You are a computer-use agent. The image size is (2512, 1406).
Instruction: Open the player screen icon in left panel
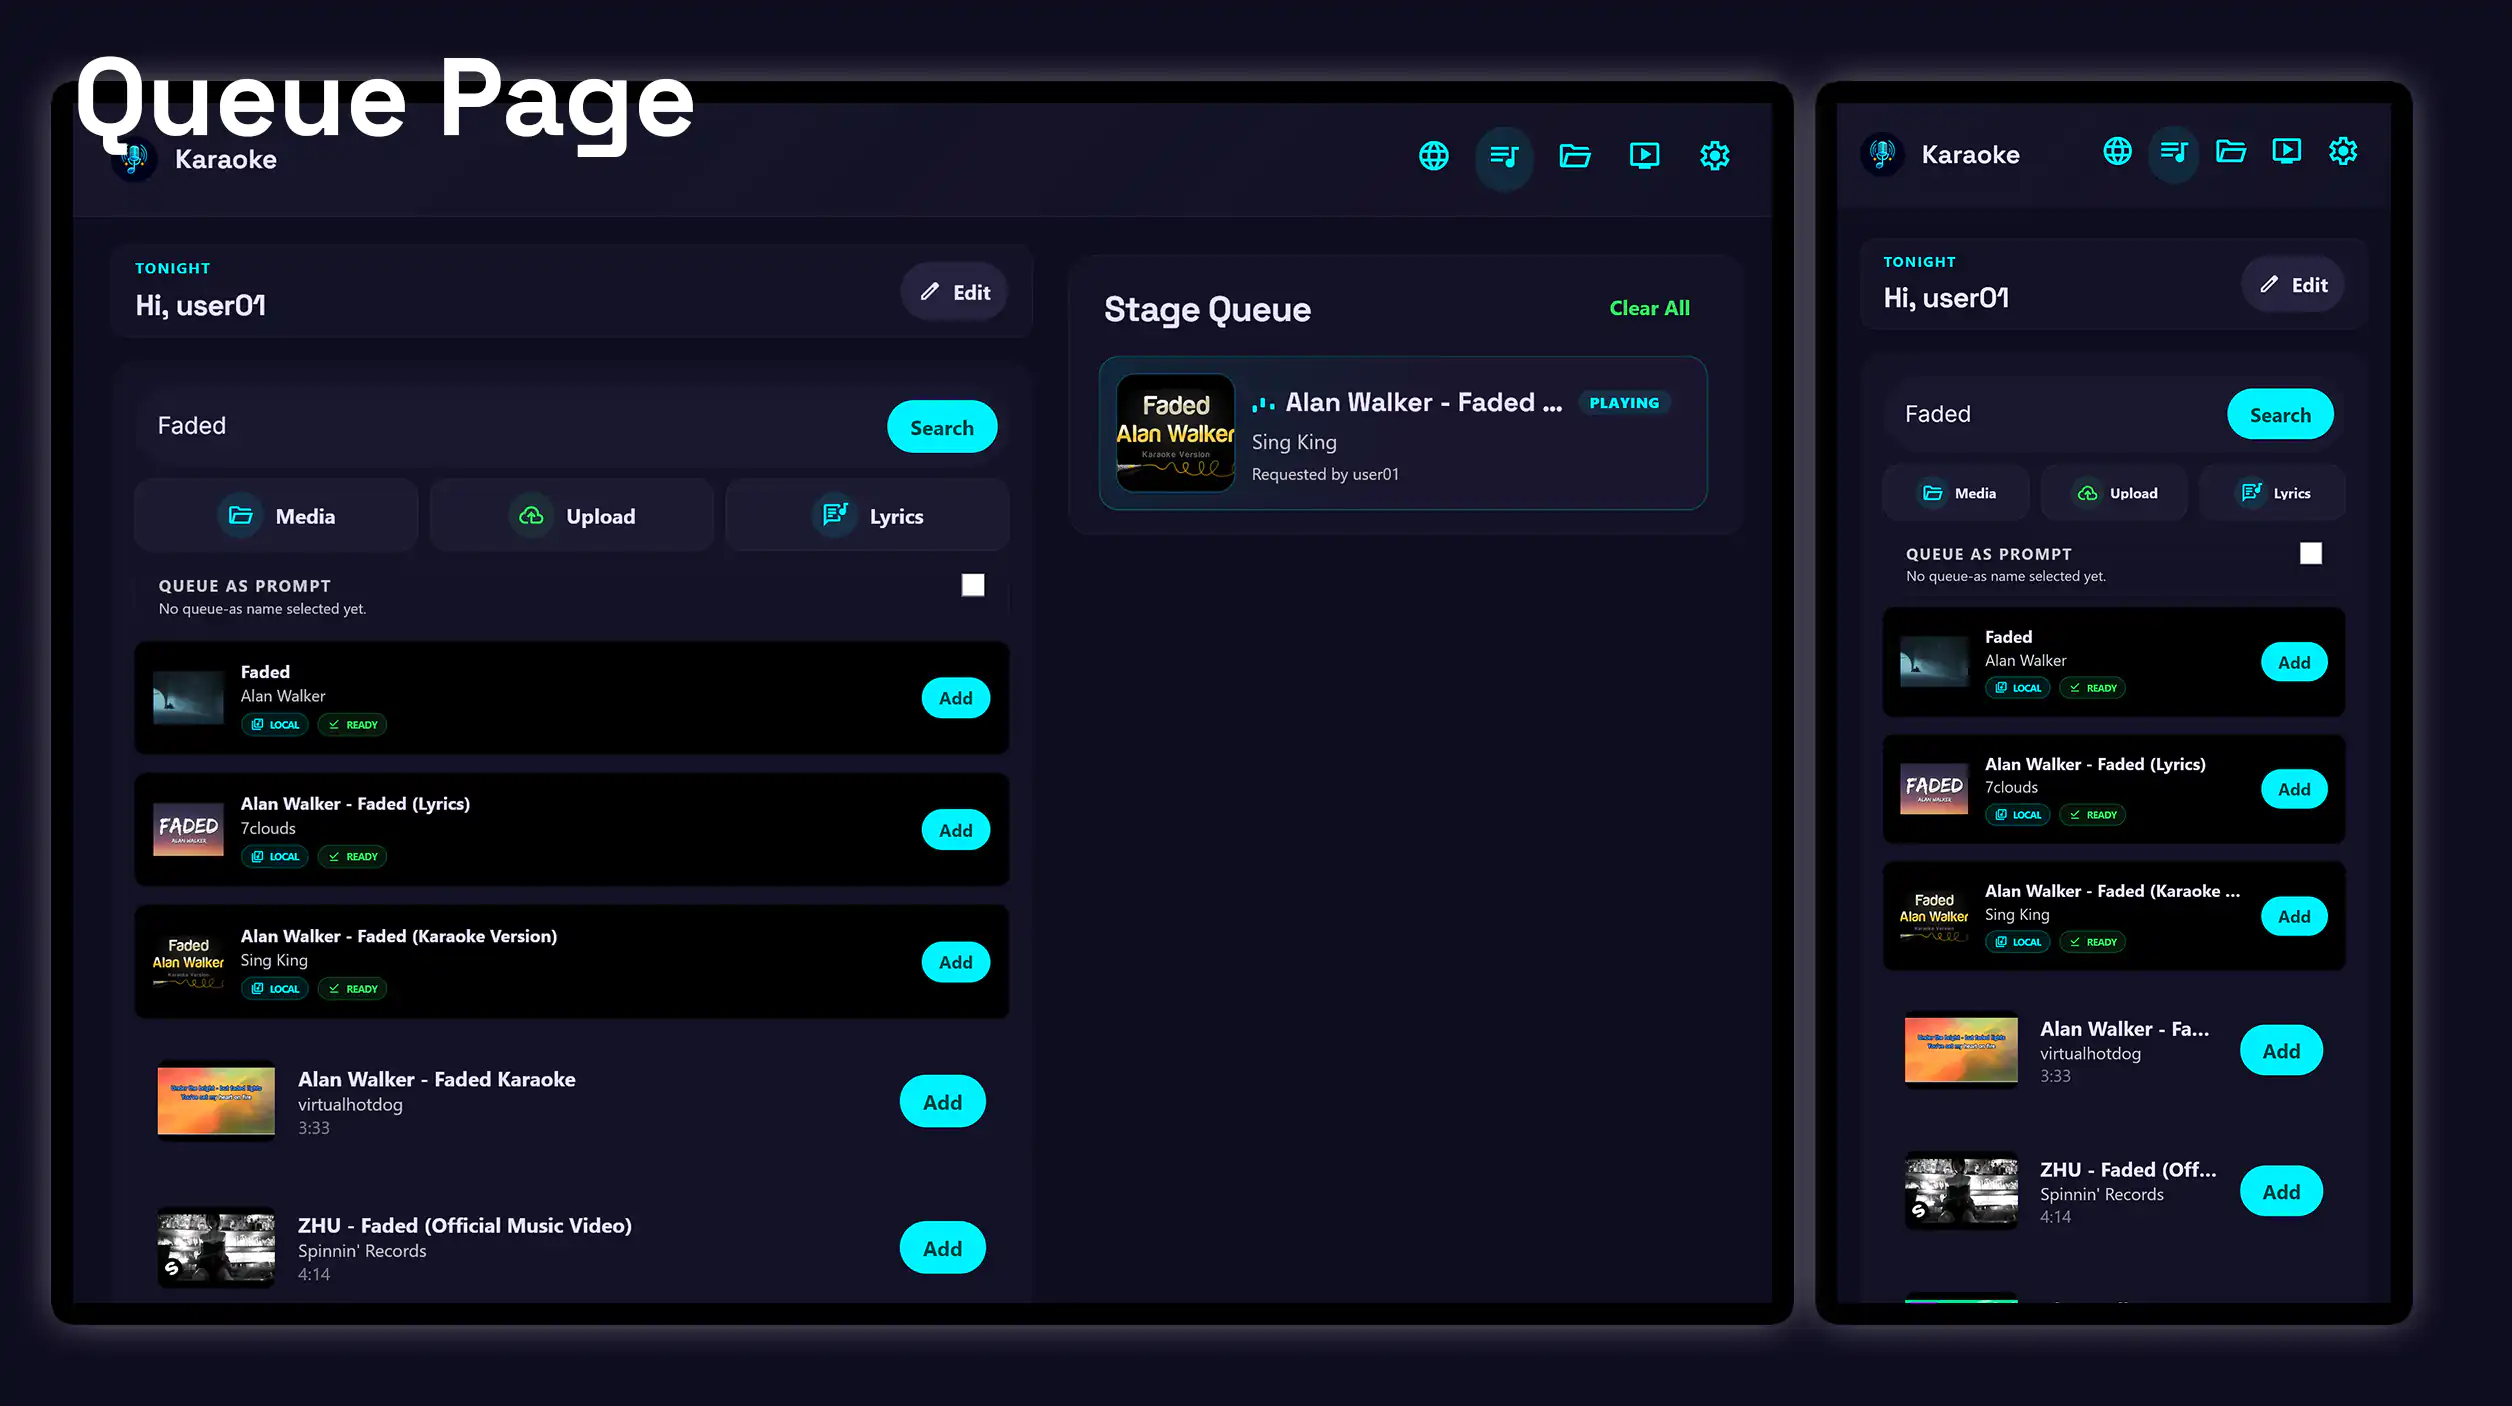(1645, 156)
